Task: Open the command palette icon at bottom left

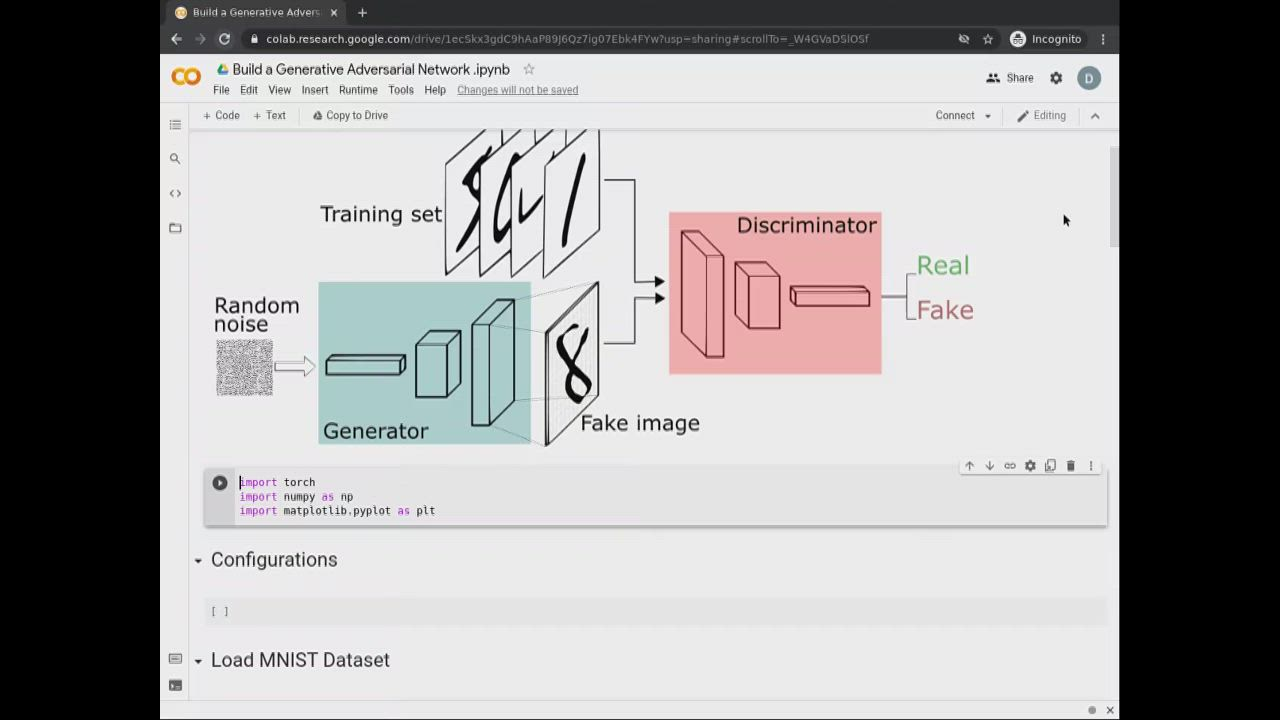Action: [x=175, y=658]
